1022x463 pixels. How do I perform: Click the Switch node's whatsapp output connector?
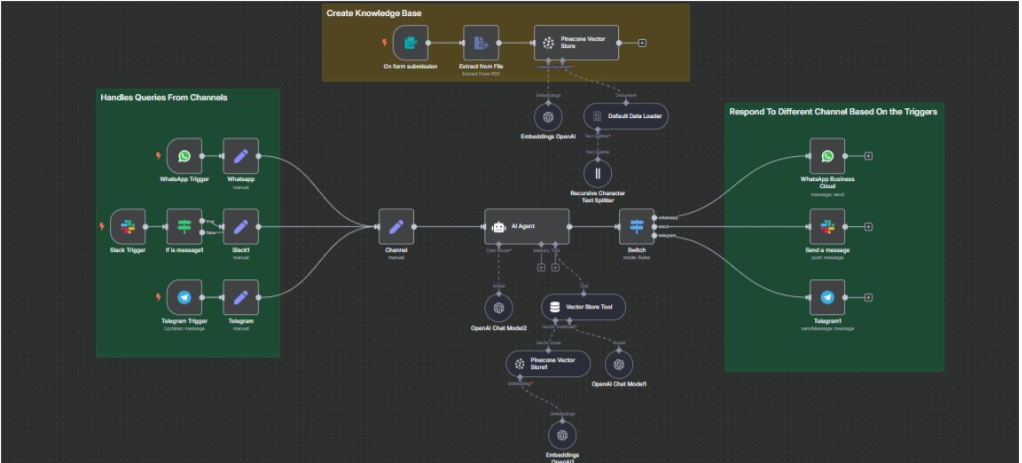coord(654,218)
